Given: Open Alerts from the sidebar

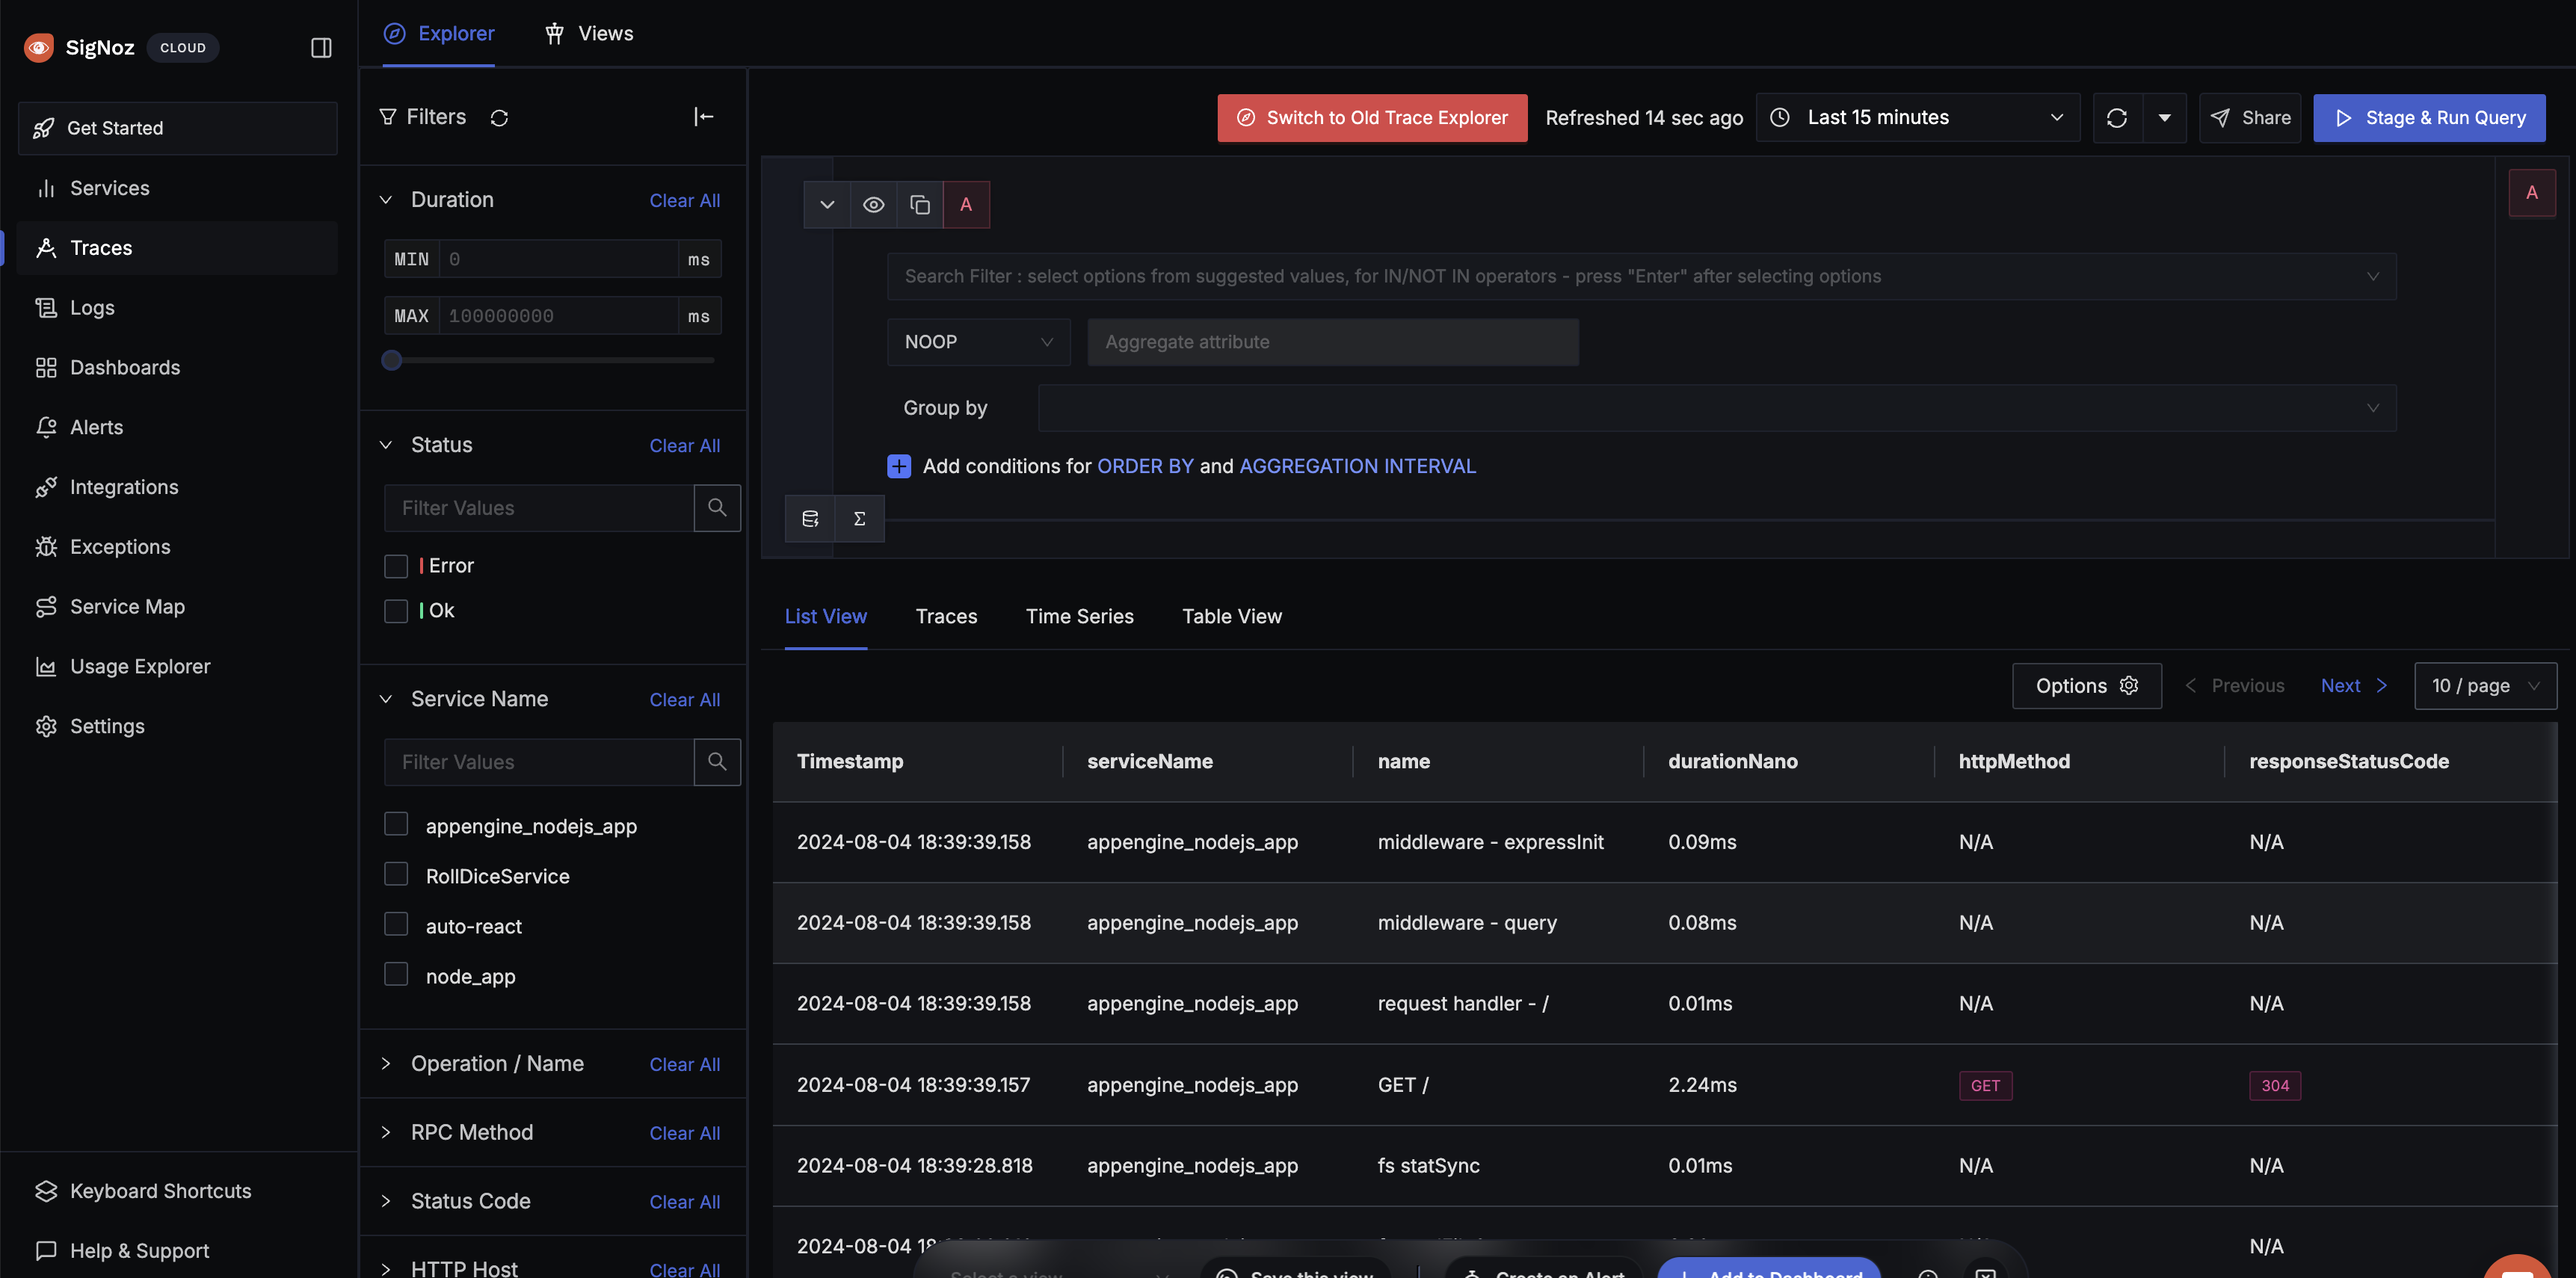Looking at the screenshot, I should [x=178, y=427].
